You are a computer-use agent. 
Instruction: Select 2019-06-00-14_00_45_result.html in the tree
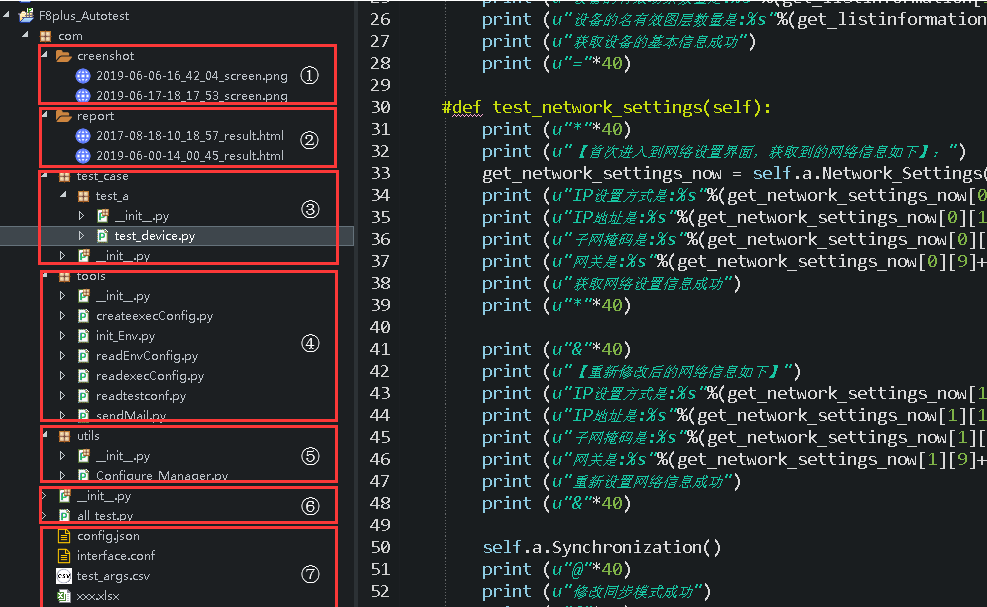point(190,156)
